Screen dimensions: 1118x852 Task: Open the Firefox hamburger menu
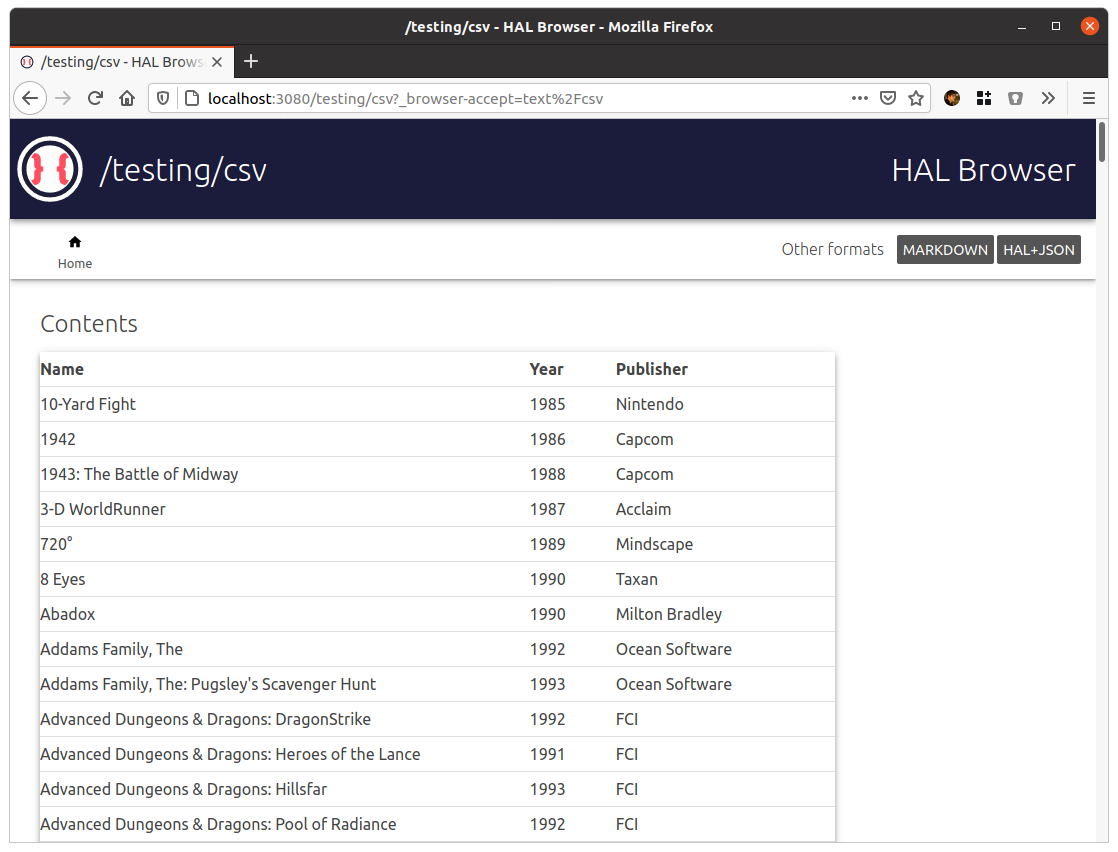click(x=1089, y=98)
